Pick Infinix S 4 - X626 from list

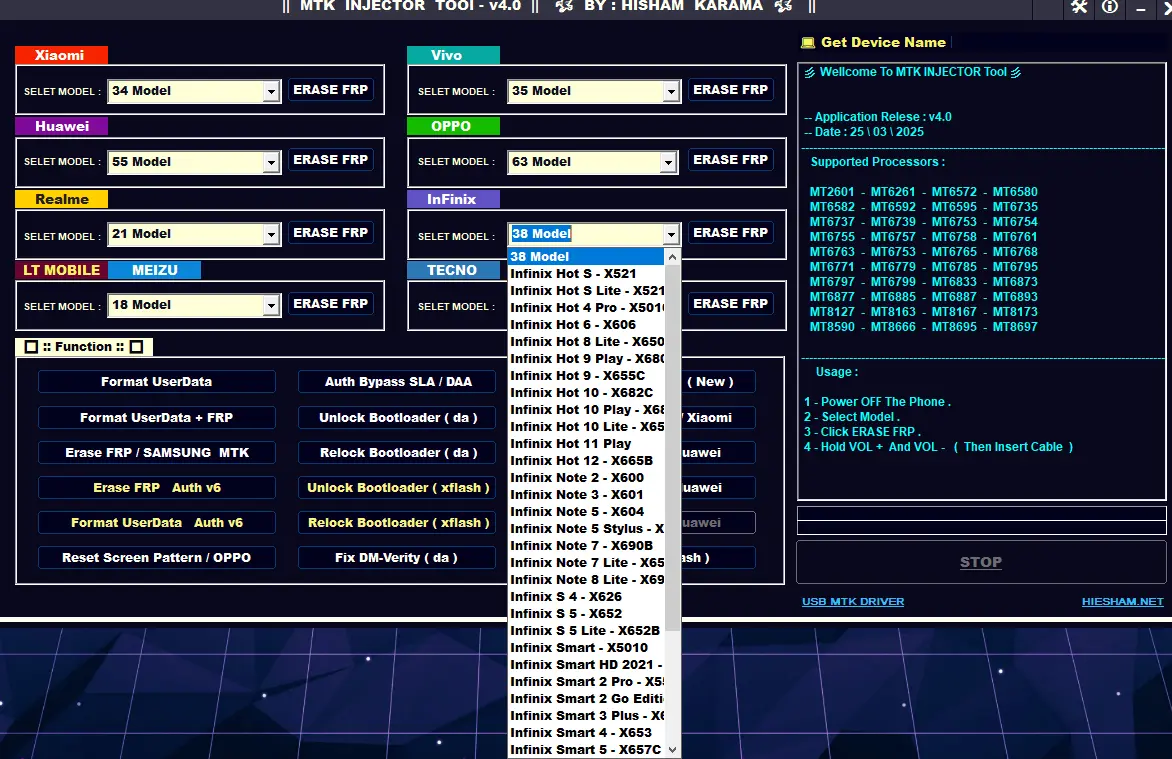[x=566, y=597]
